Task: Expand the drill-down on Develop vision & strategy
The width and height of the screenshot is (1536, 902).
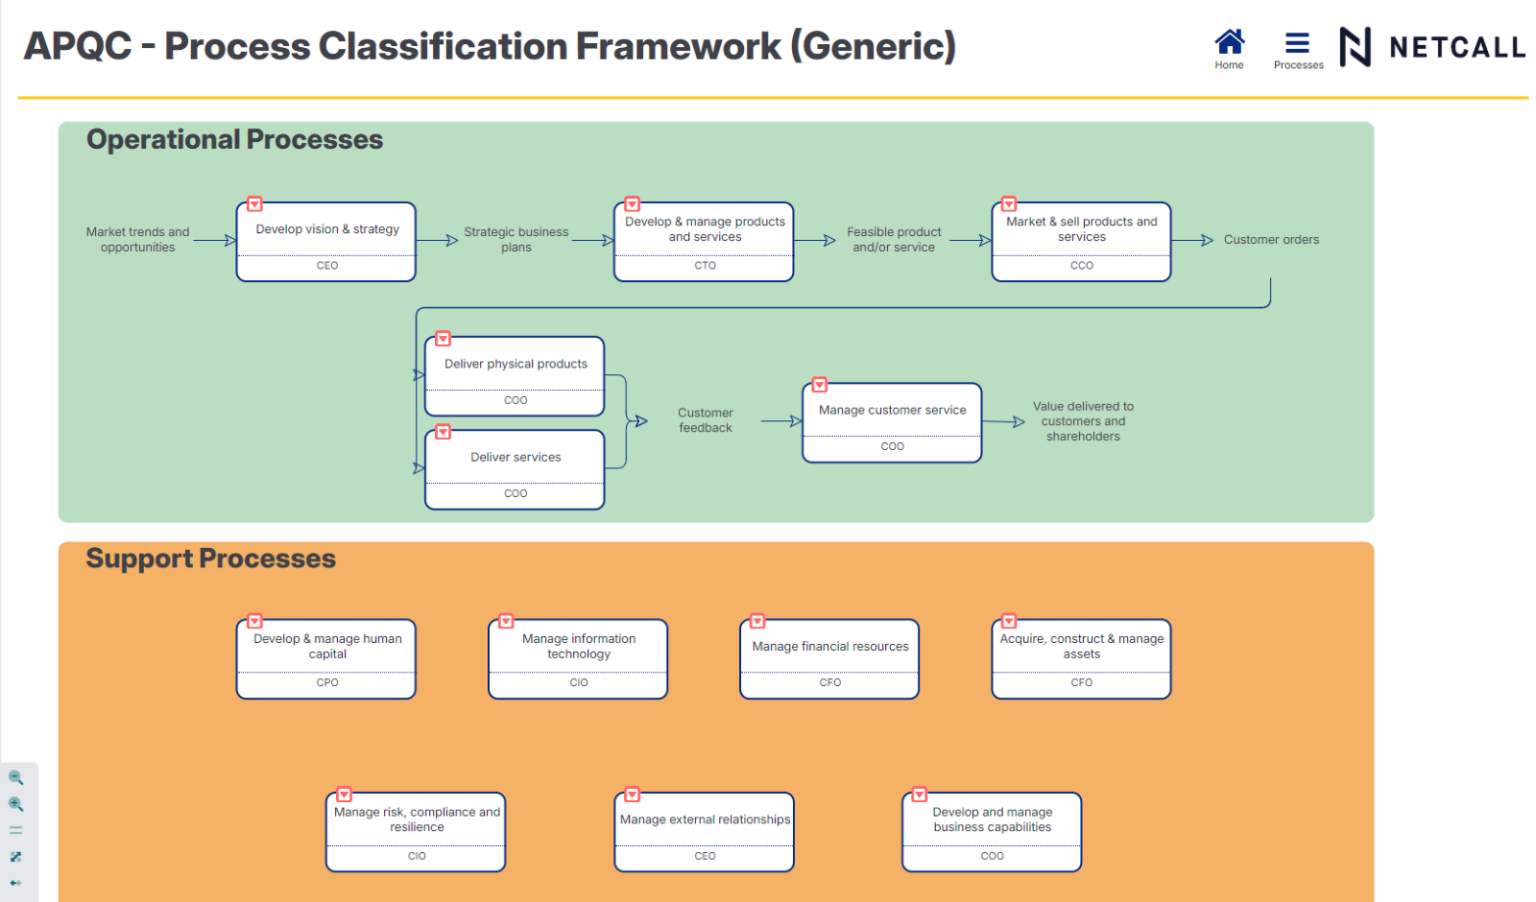Action: coord(253,204)
